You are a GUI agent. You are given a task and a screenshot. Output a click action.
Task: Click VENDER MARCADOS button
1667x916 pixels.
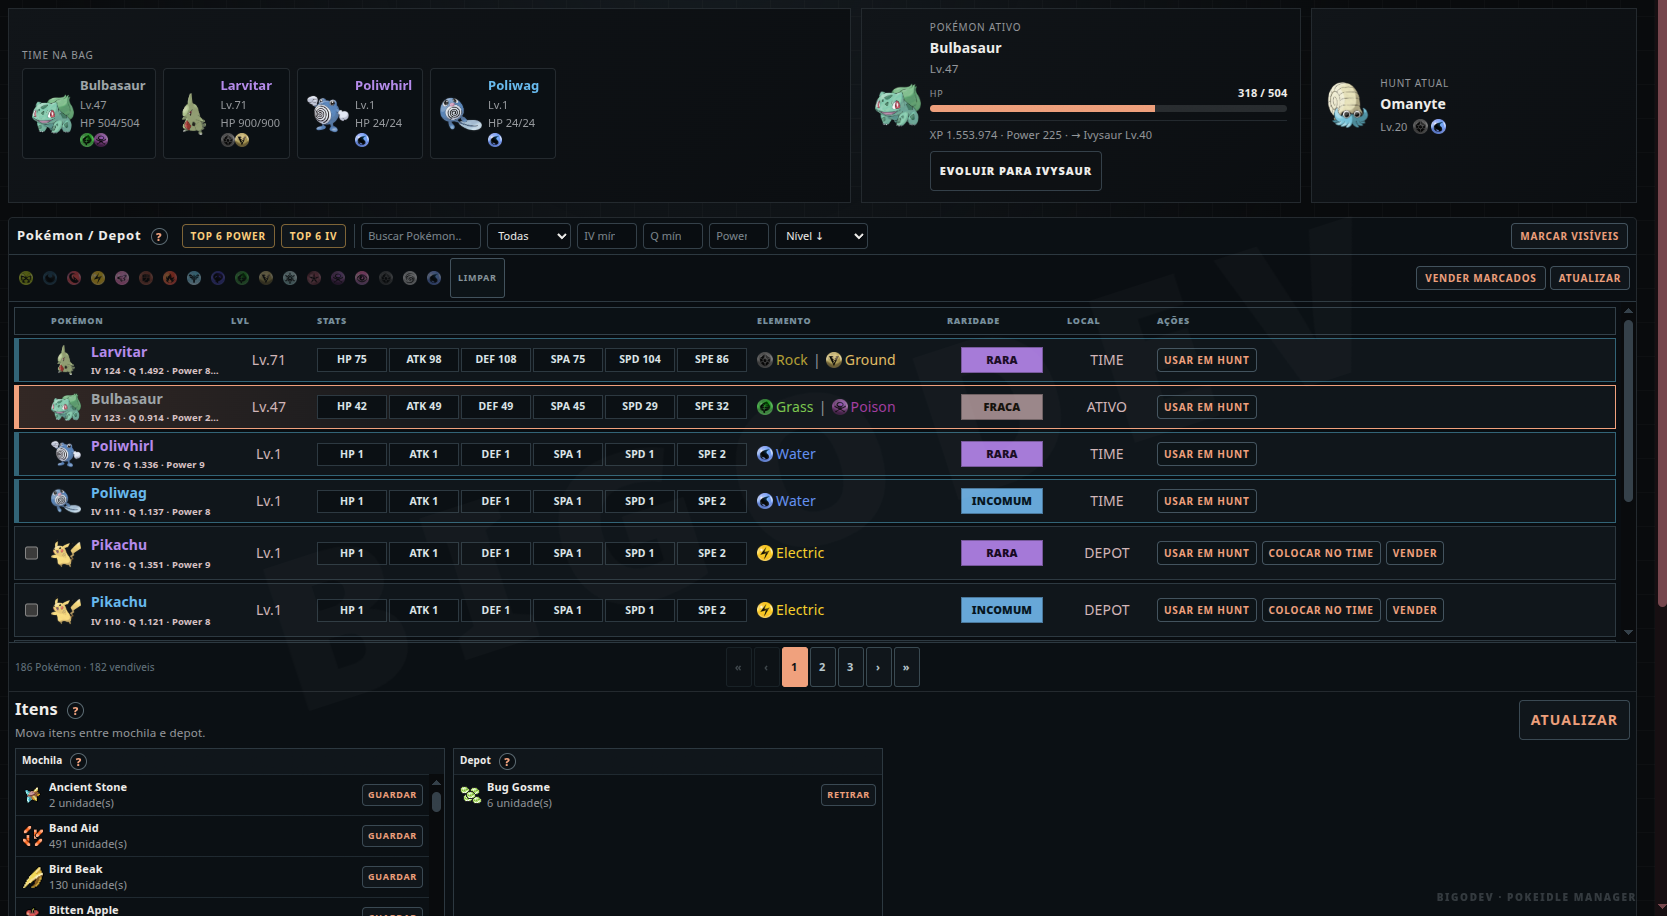(1480, 278)
